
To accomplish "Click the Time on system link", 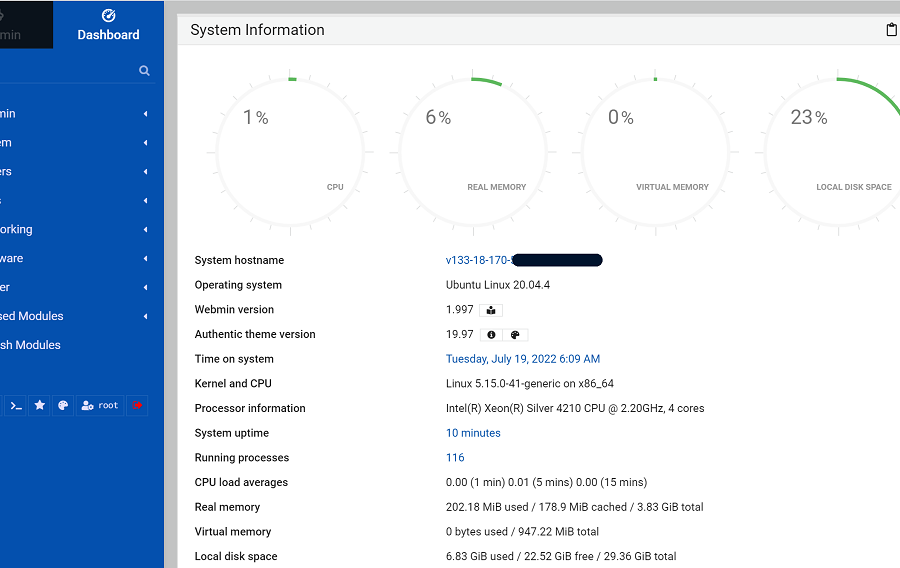I will point(522,359).
